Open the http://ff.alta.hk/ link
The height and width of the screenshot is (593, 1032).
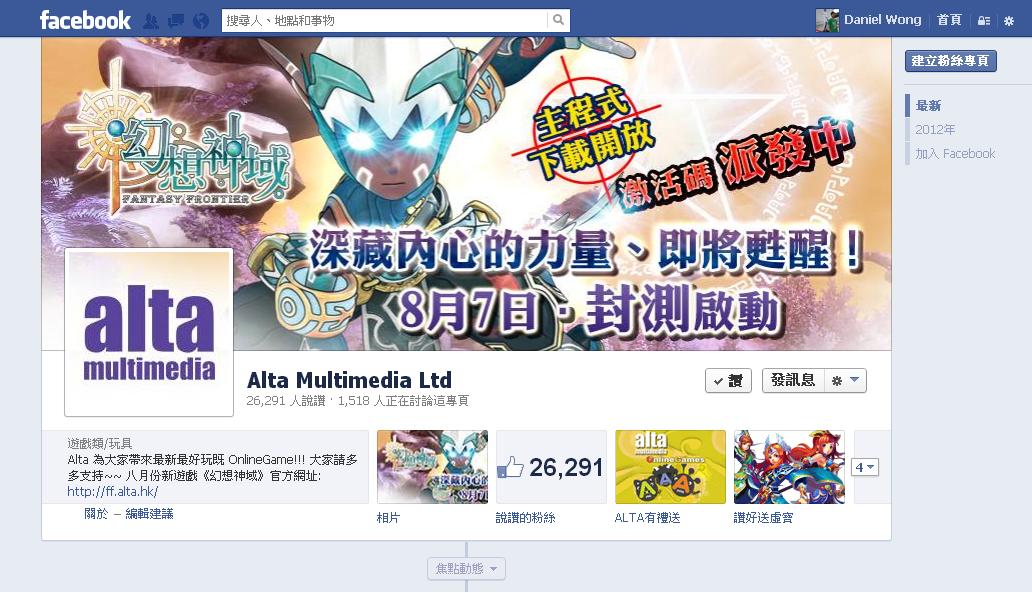[113, 492]
